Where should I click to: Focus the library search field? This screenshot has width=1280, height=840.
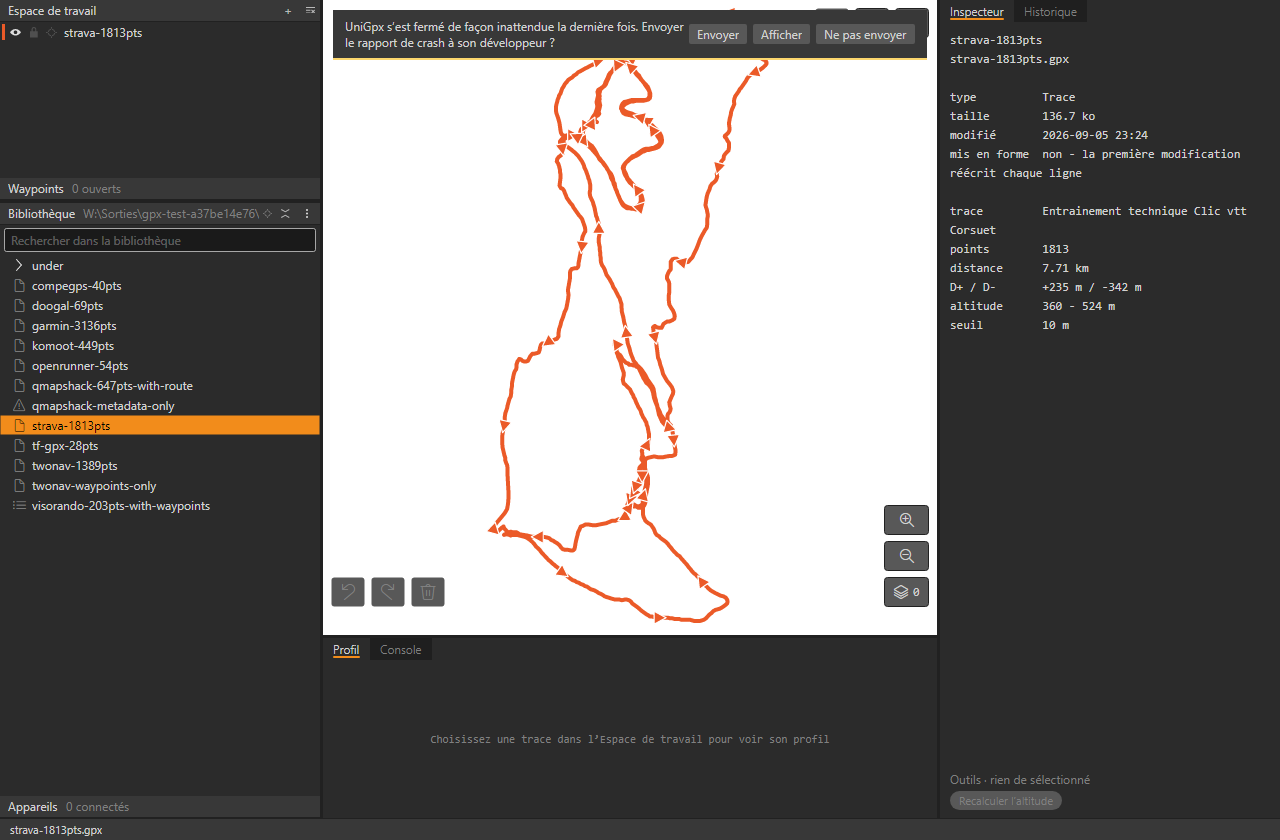[160, 240]
